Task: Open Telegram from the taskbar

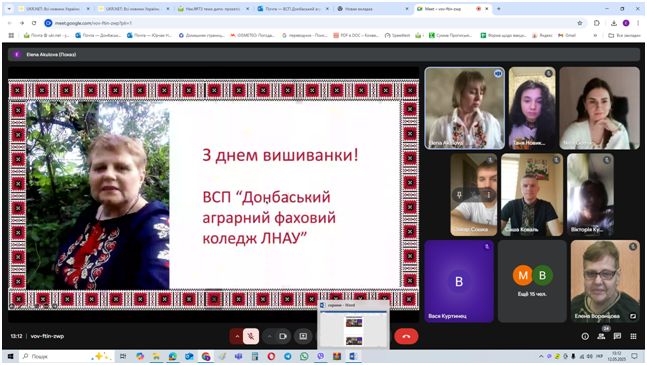Action: click(x=288, y=356)
